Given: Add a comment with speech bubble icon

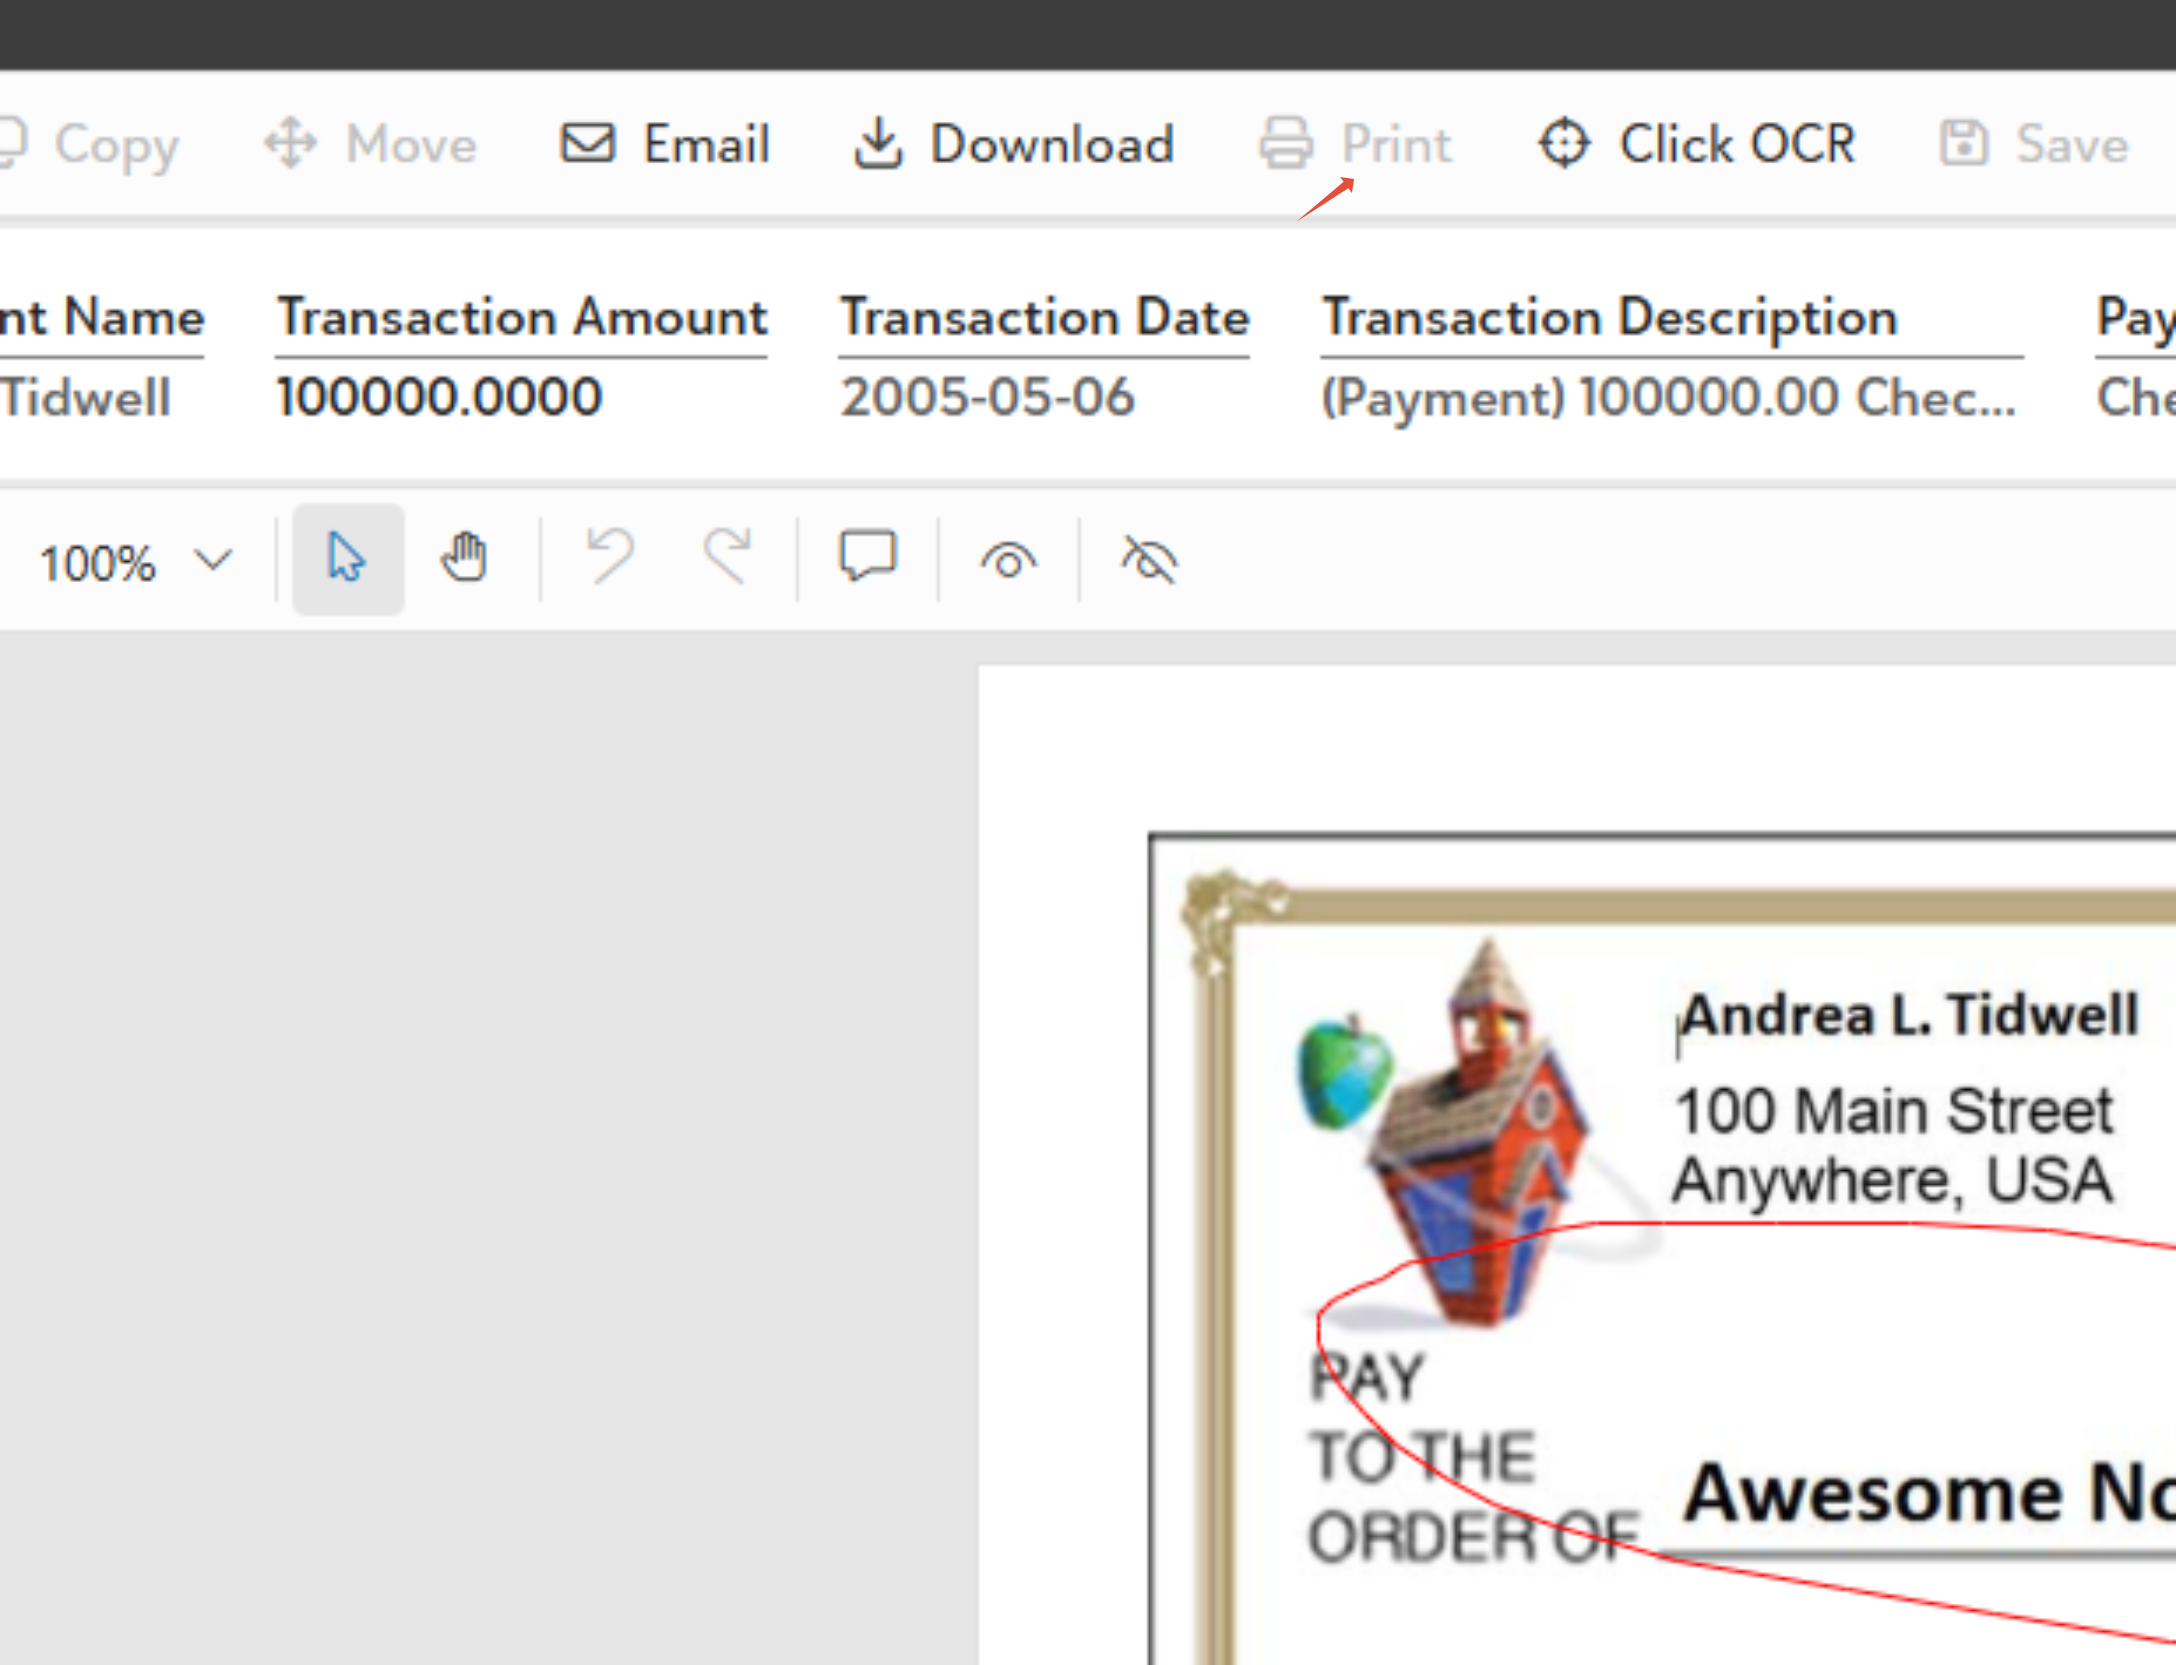Looking at the screenshot, I should (x=867, y=557).
